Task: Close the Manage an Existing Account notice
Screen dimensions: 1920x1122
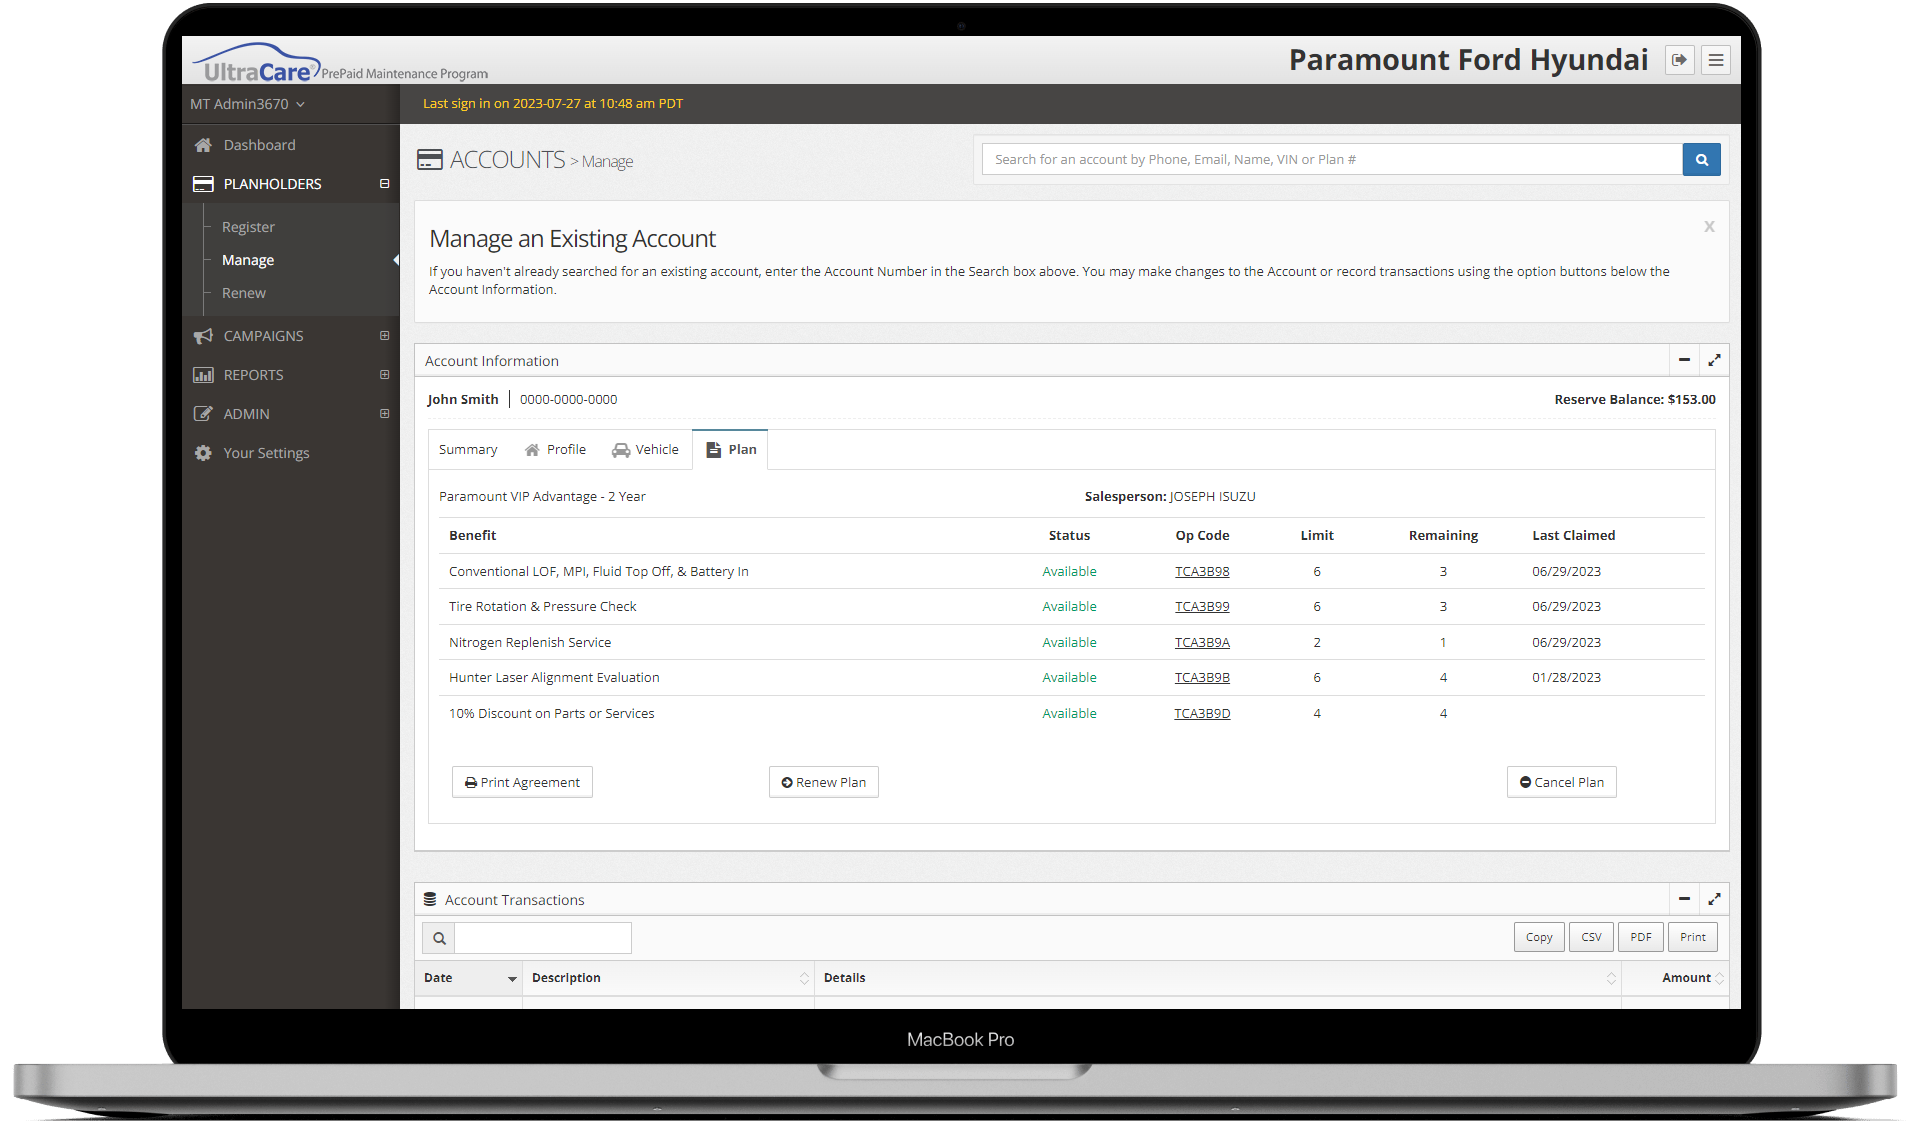Action: [1709, 227]
